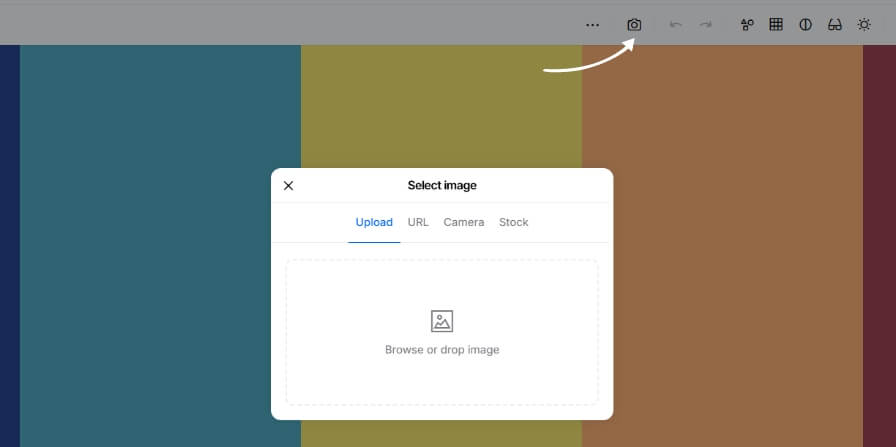Select the olive yellow color stripe
896x447 pixels.
[x=441, y=106]
